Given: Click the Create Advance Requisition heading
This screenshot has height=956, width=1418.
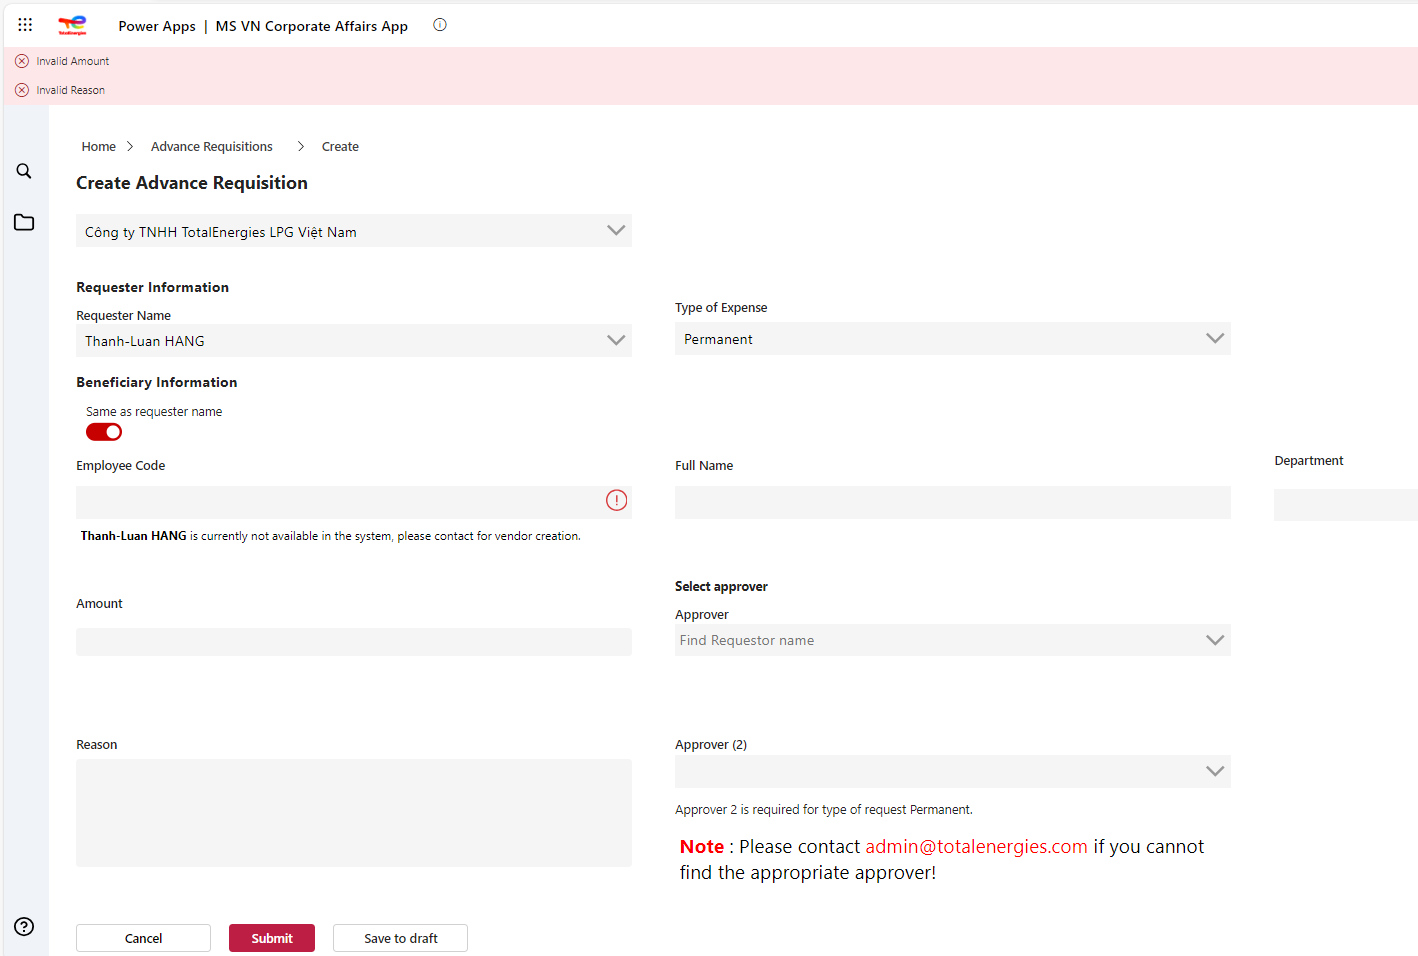Looking at the screenshot, I should tap(192, 183).
